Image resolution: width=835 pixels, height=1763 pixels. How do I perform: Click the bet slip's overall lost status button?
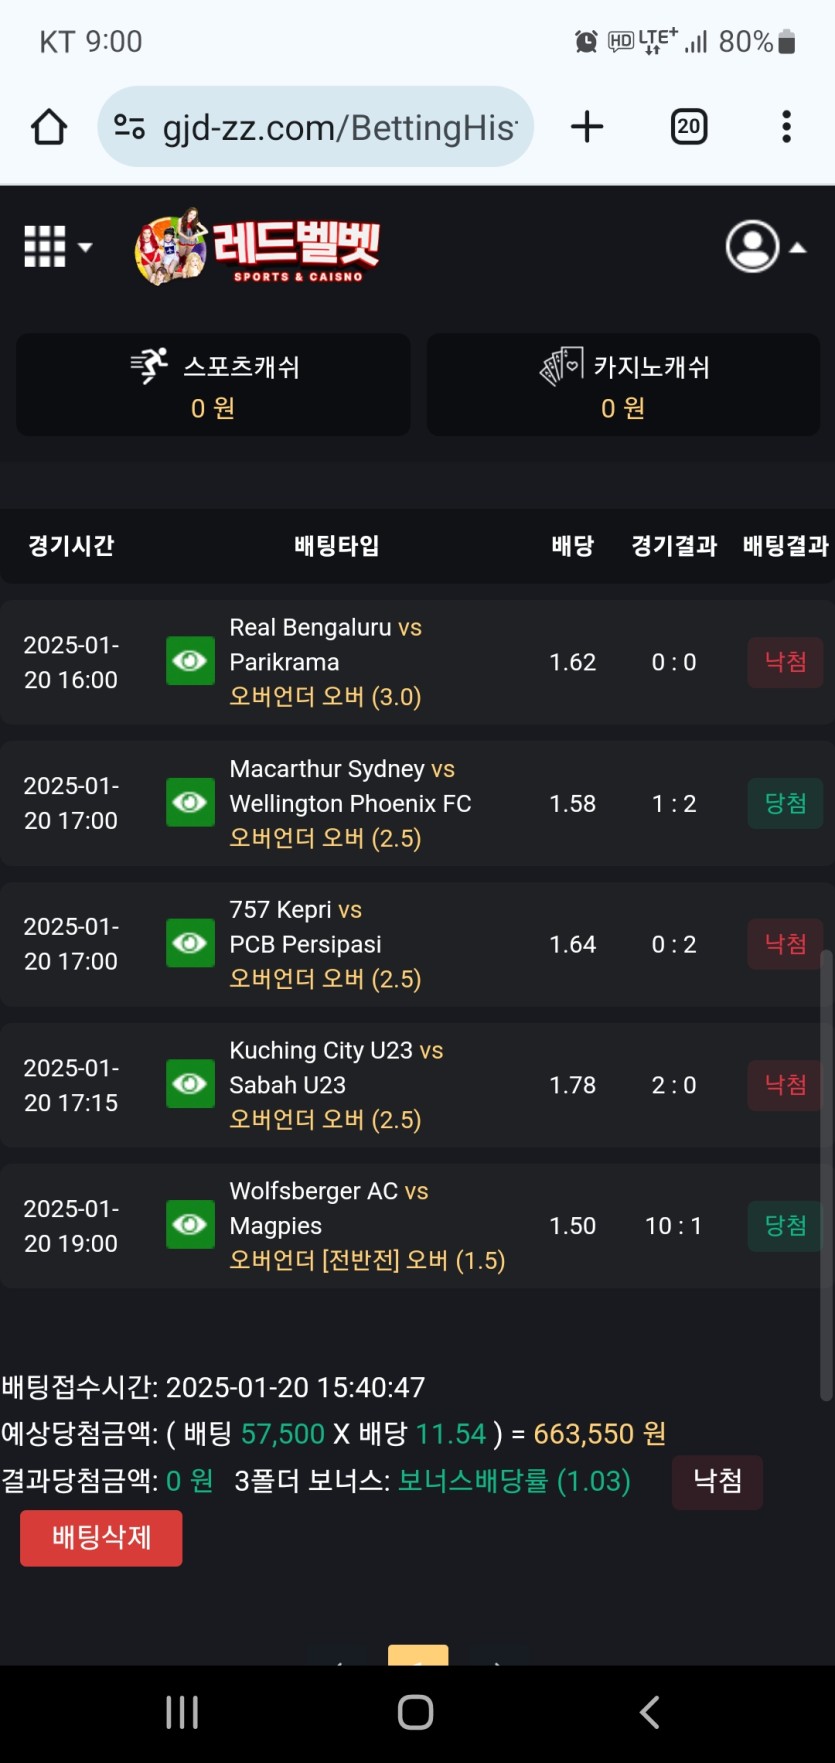717,1480
